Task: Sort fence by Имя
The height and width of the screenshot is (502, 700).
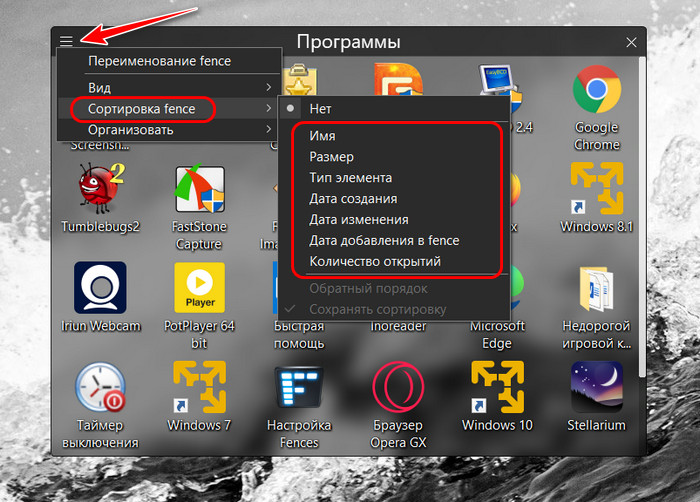Action: [x=394, y=136]
